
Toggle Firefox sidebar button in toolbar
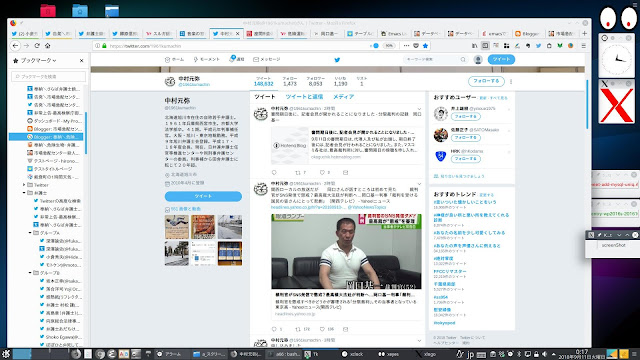coord(485,46)
